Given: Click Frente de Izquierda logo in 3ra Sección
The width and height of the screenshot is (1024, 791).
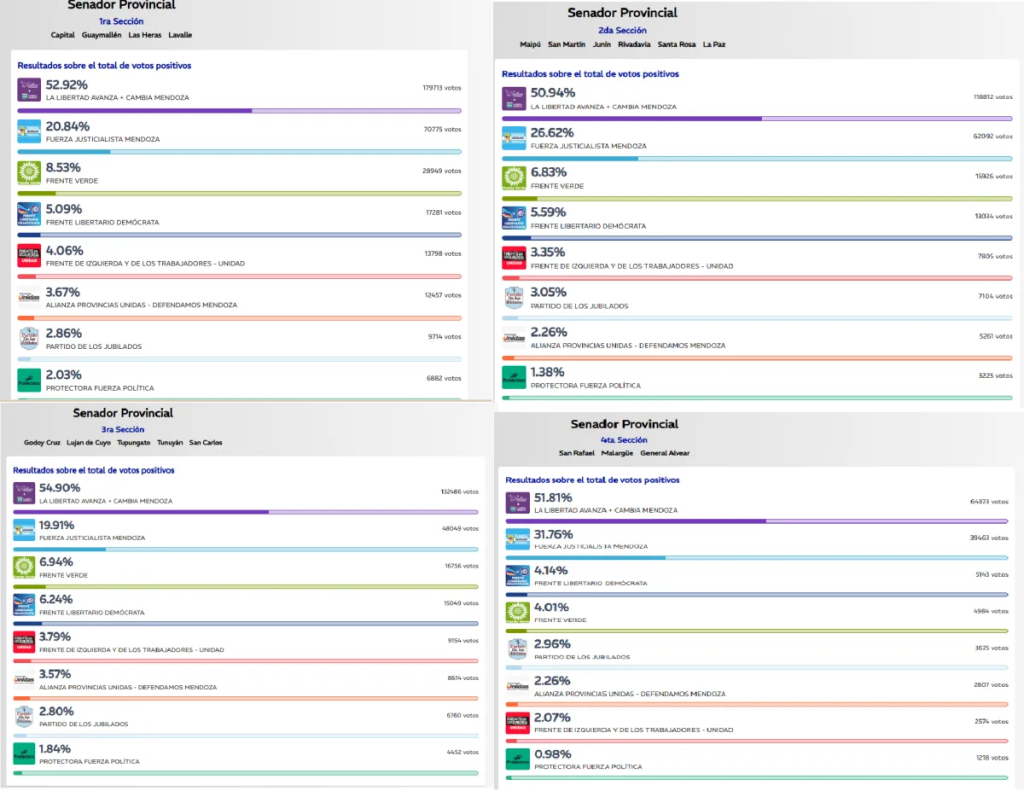Looking at the screenshot, I should (x=24, y=642).
